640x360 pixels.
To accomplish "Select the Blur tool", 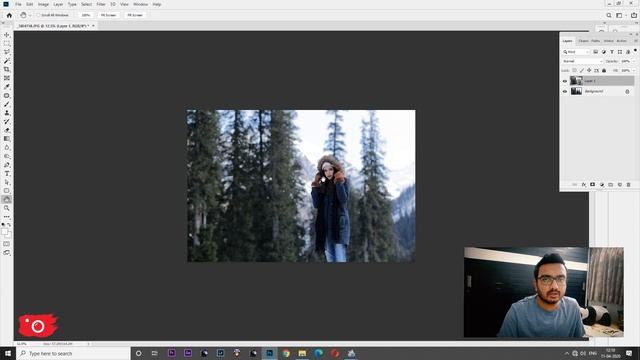I will coord(7,147).
